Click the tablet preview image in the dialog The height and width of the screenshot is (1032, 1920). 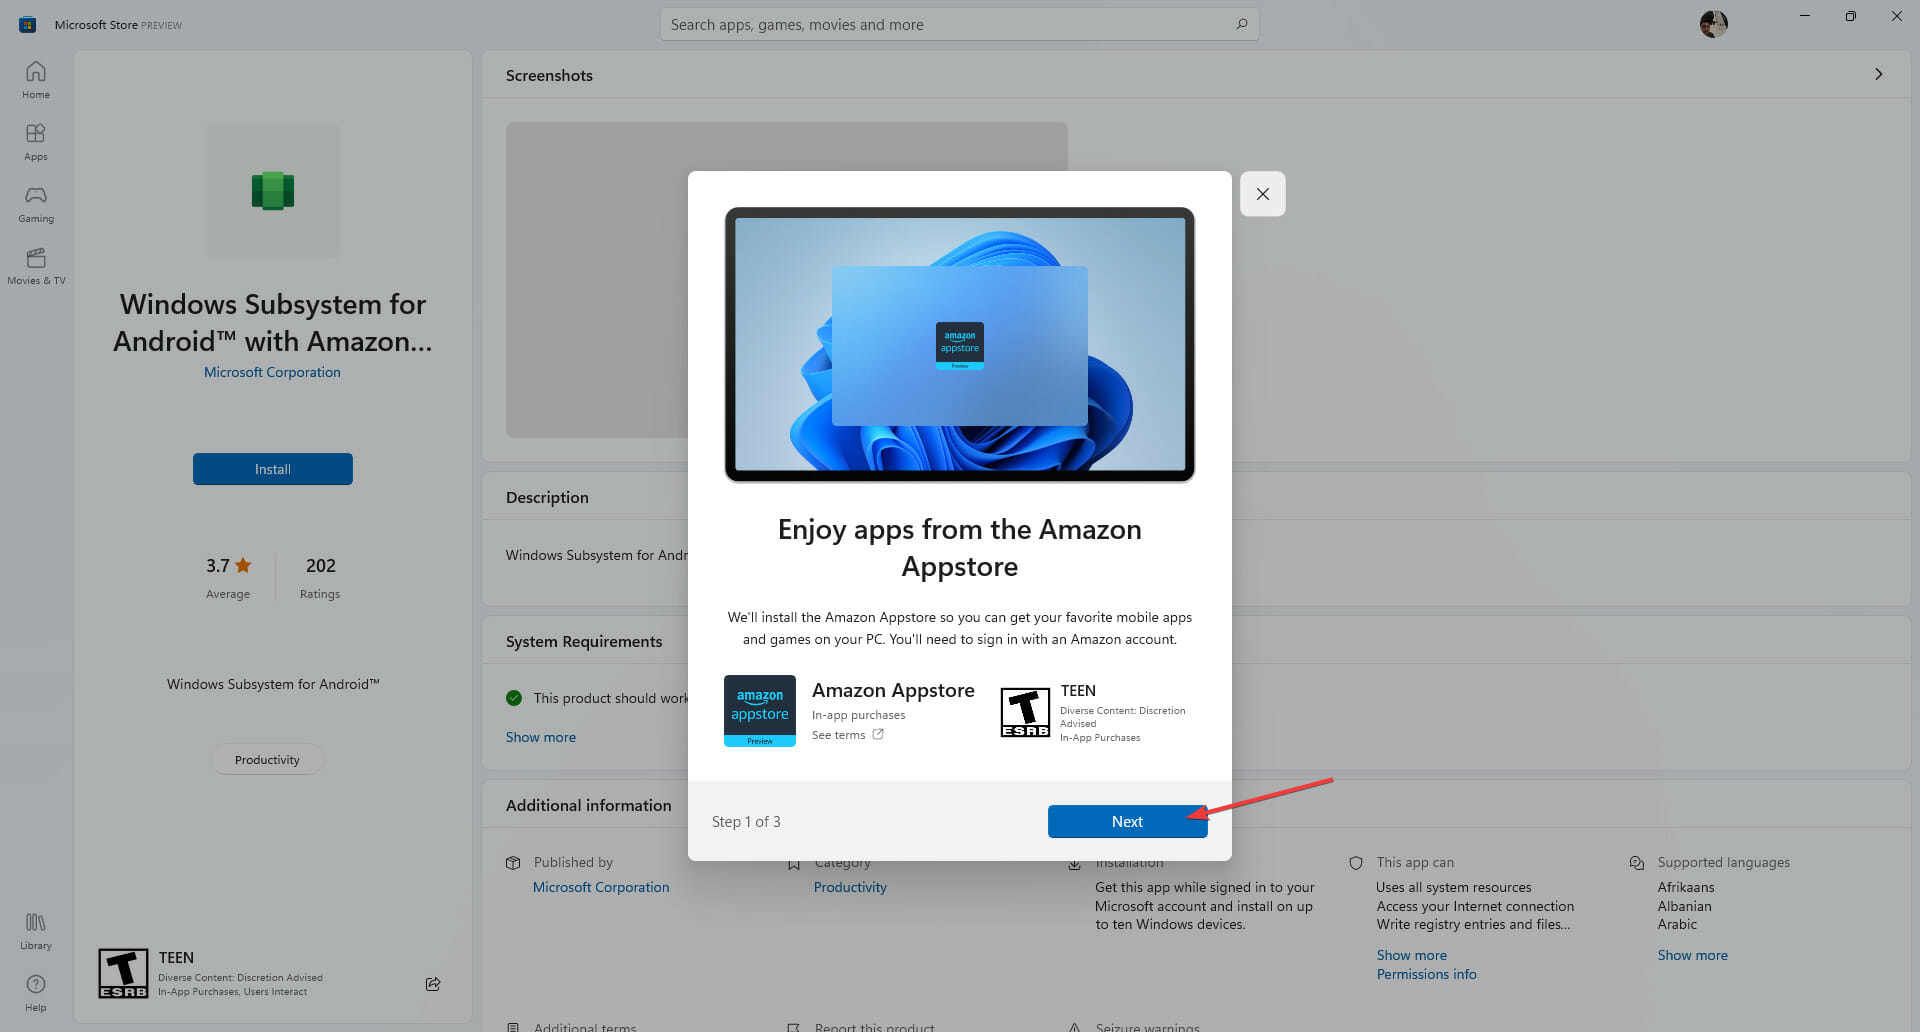(960, 345)
